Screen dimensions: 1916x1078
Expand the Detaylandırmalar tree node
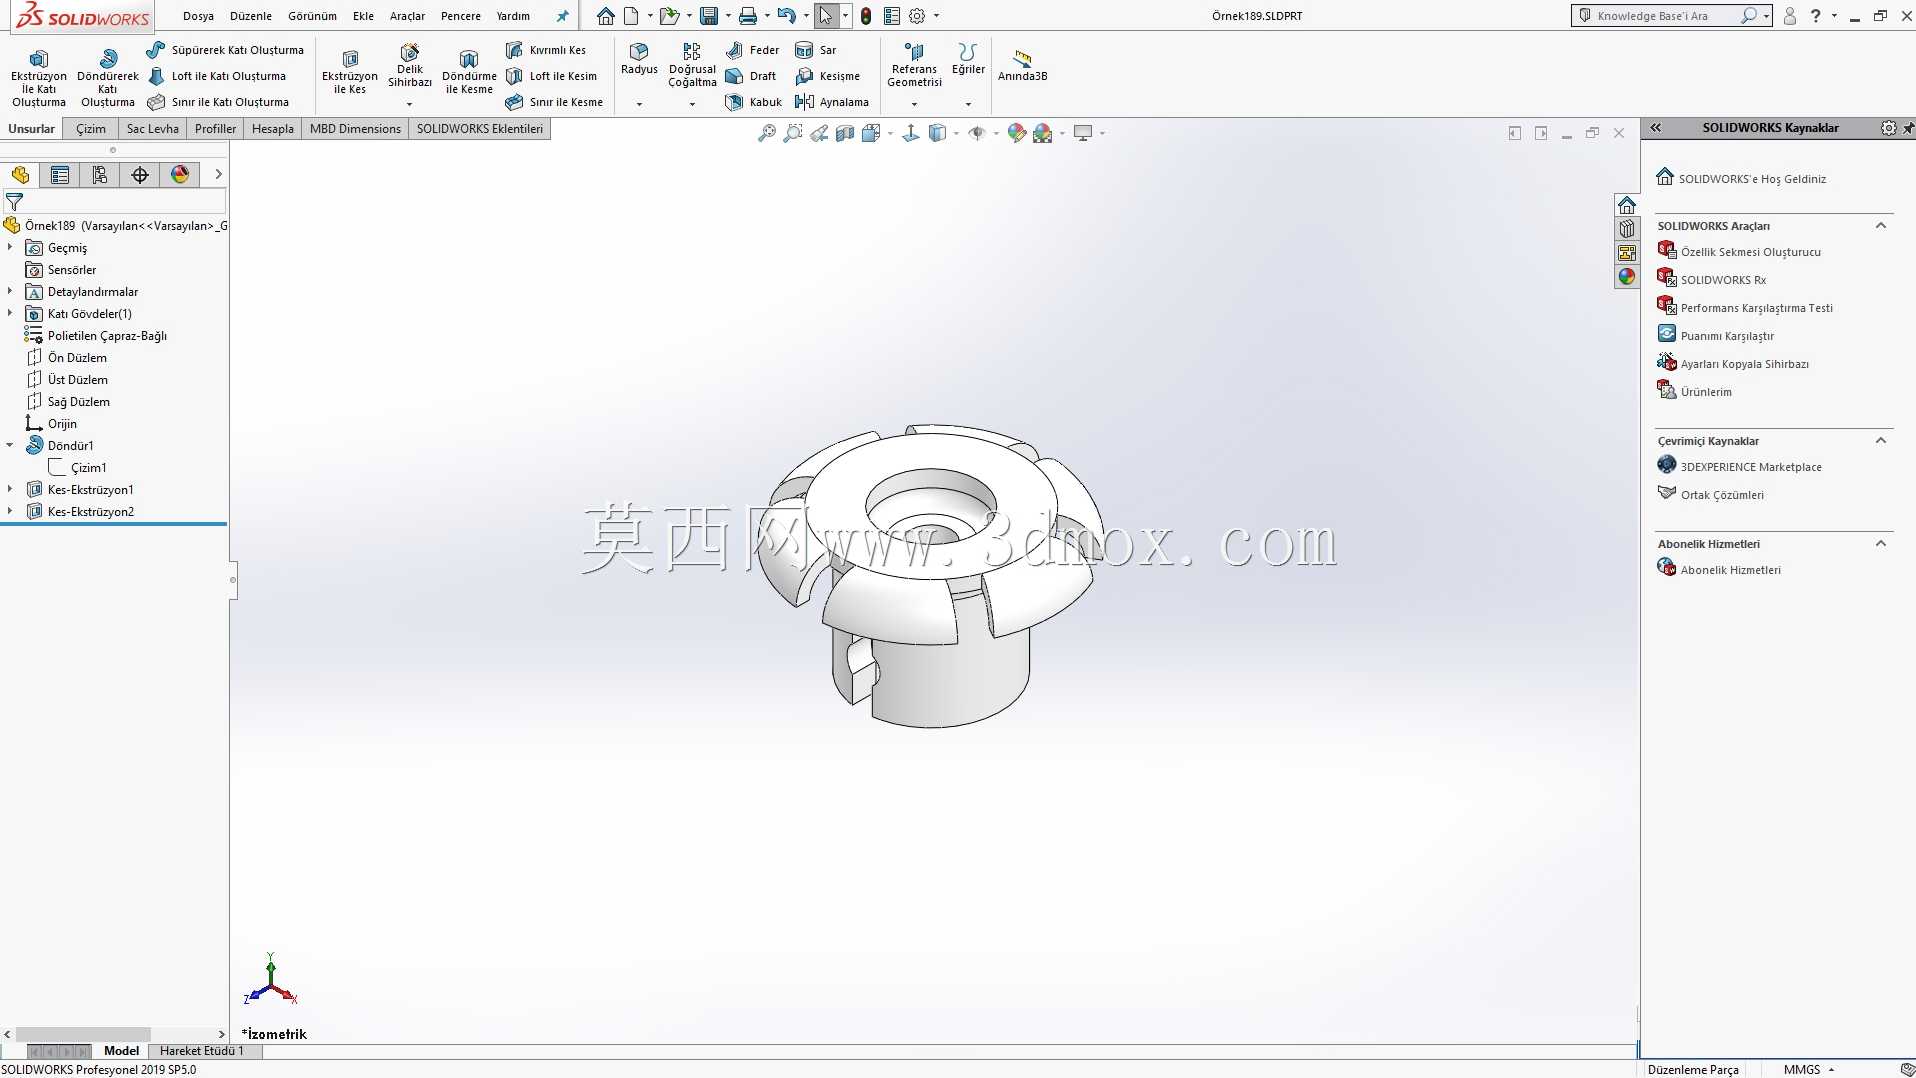pyautogui.click(x=10, y=291)
